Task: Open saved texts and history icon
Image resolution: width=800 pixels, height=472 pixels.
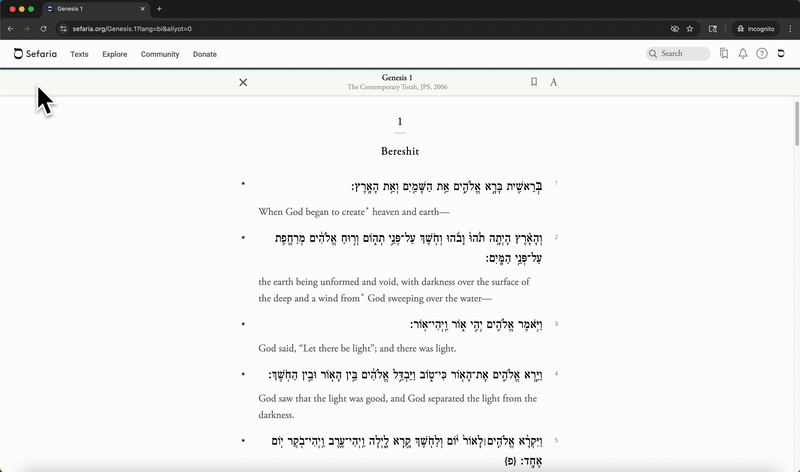Action: pyautogui.click(x=724, y=54)
